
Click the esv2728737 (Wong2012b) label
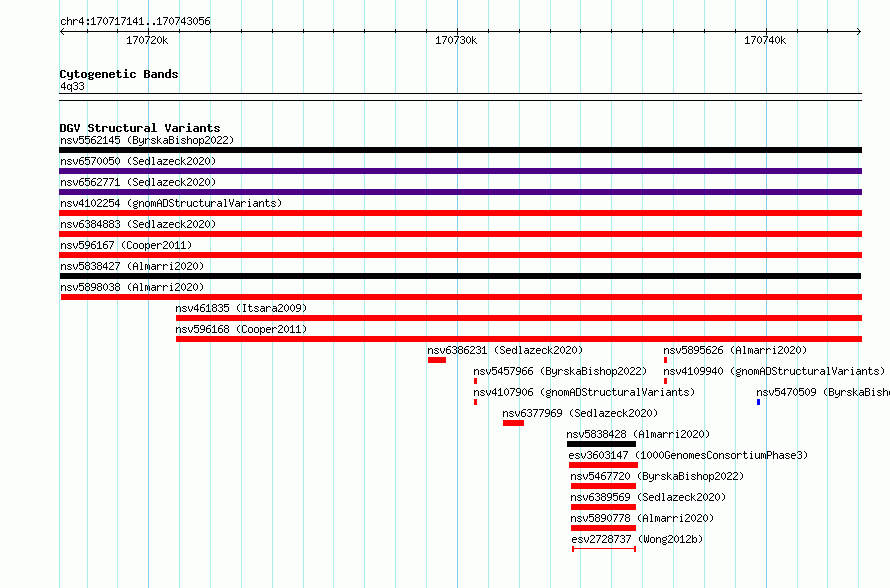[637, 539]
